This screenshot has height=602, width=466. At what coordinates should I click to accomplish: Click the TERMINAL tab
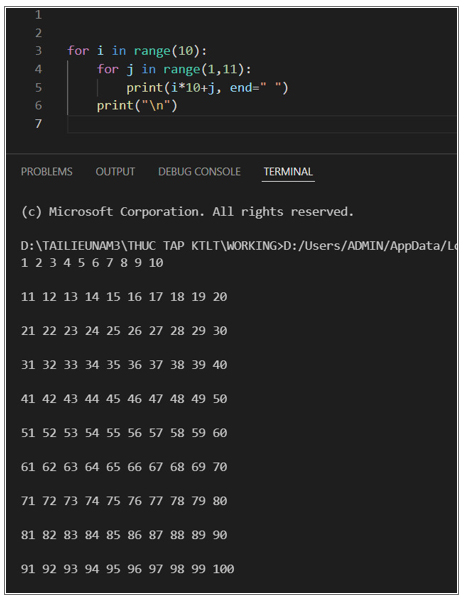(288, 171)
